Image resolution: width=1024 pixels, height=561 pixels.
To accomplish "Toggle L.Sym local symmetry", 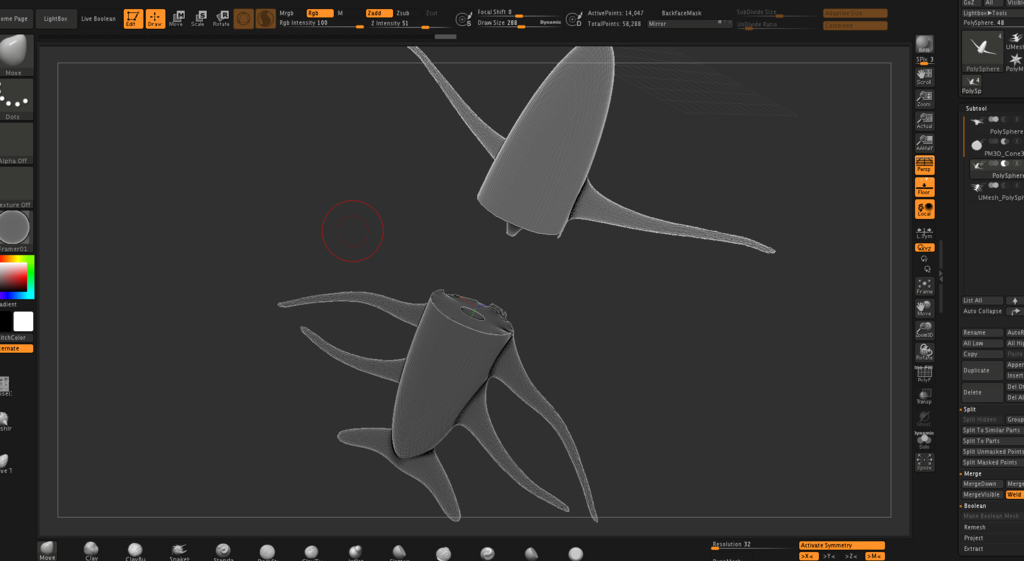I will coord(924,232).
